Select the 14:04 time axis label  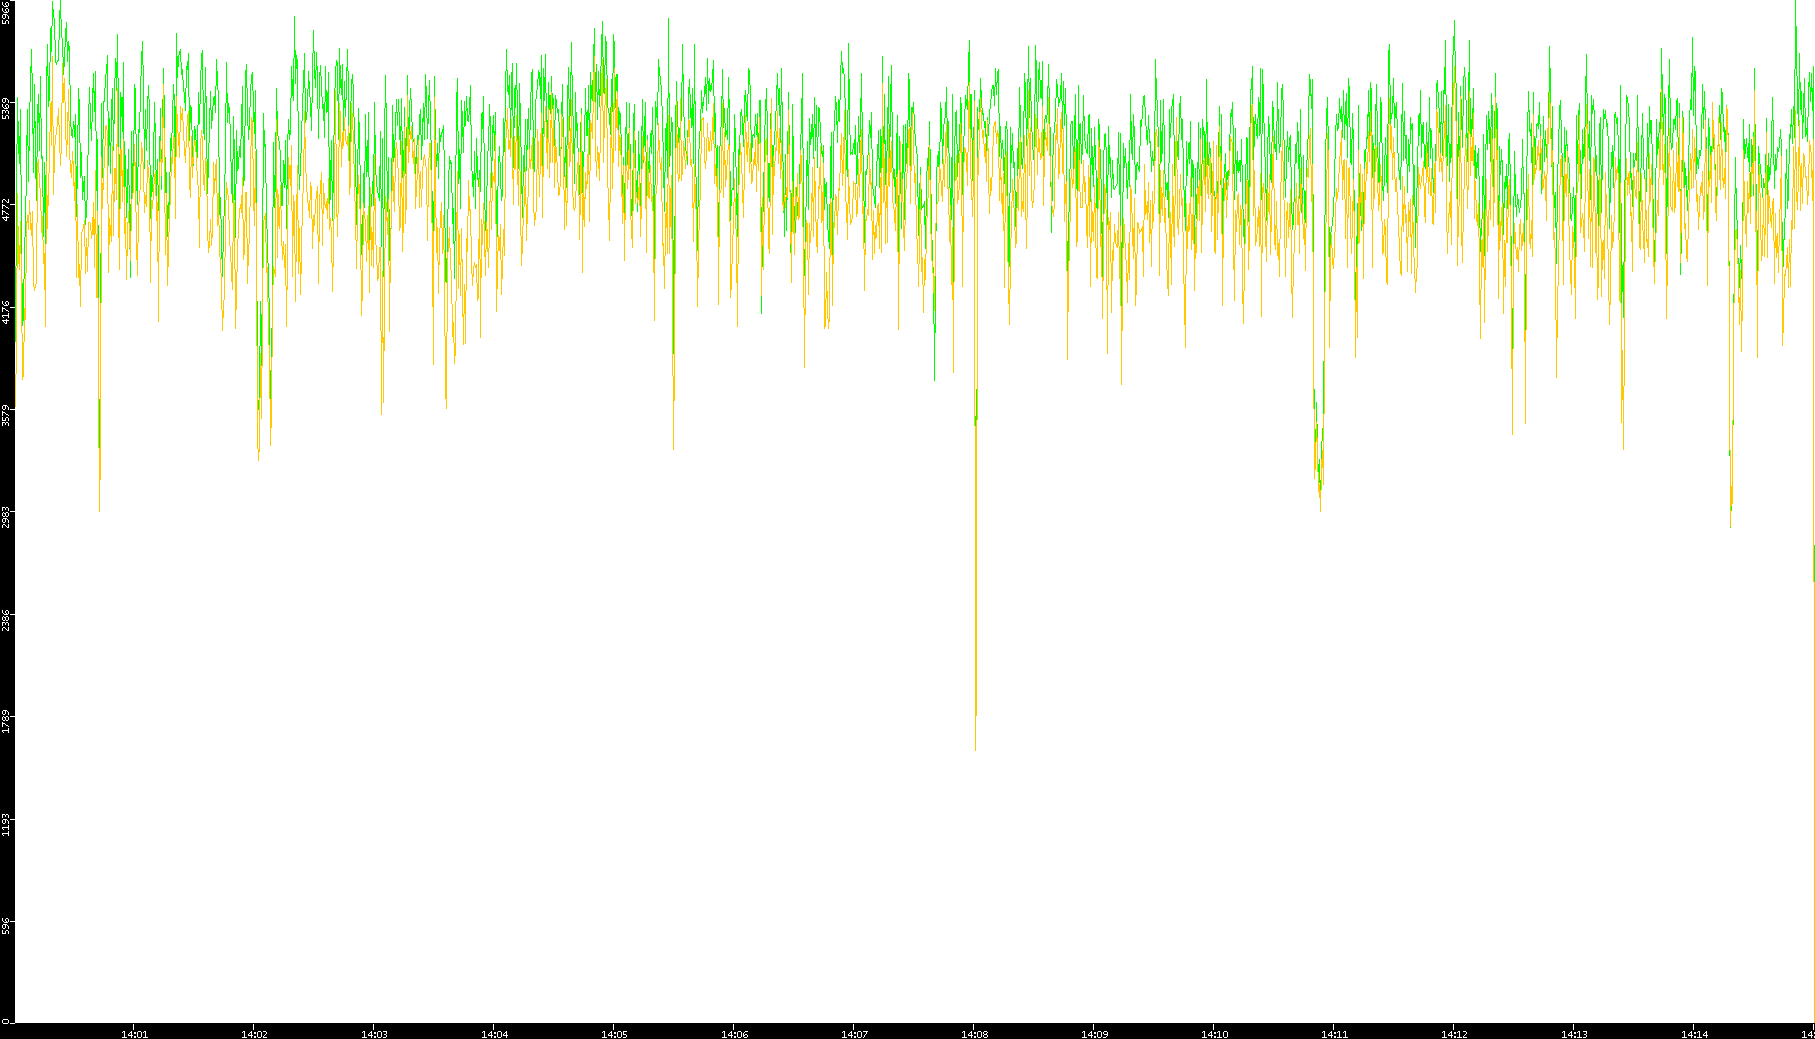tap(494, 1034)
